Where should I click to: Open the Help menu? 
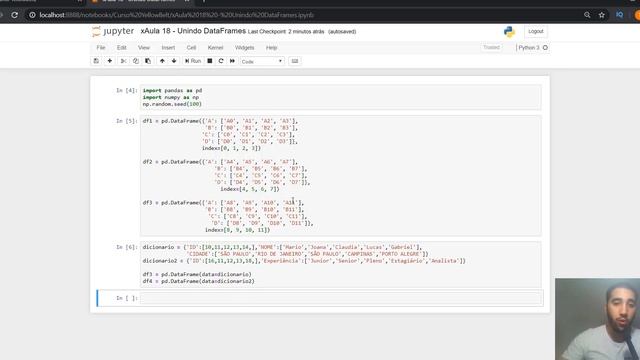[271, 48]
